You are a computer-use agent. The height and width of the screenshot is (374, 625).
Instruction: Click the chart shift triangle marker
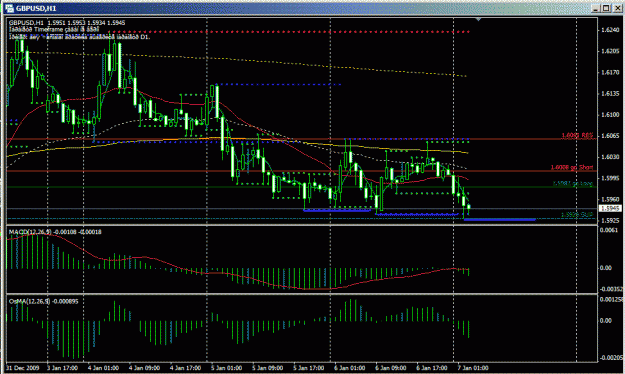tap(478, 19)
